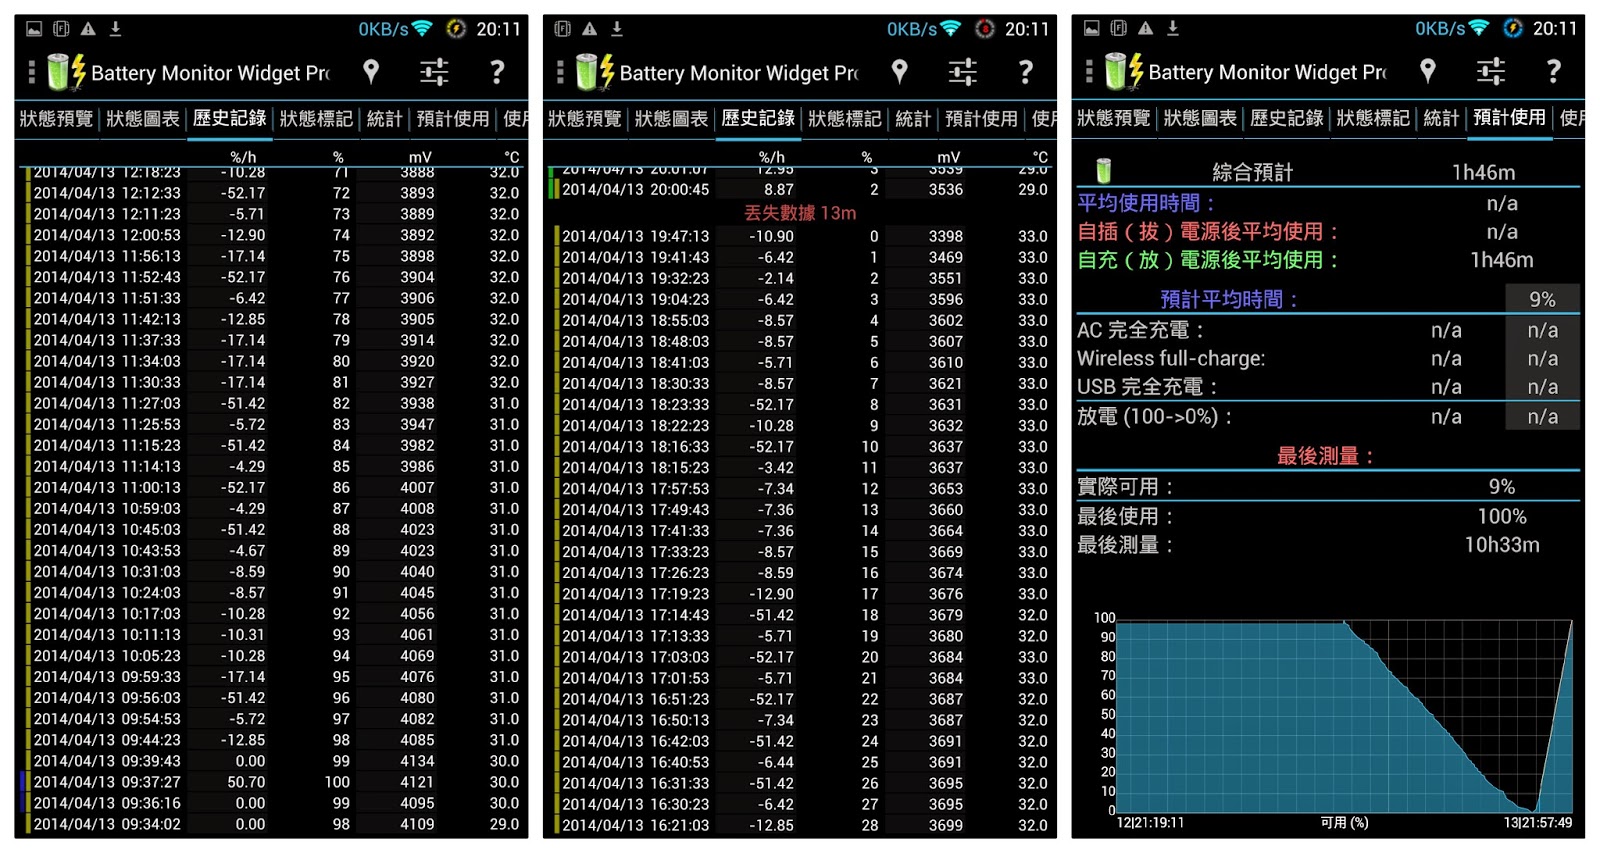The height and width of the screenshot is (853, 1600).
Task: Tap the warning triangle icon in middle status bar
Action: pyautogui.click(x=590, y=29)
